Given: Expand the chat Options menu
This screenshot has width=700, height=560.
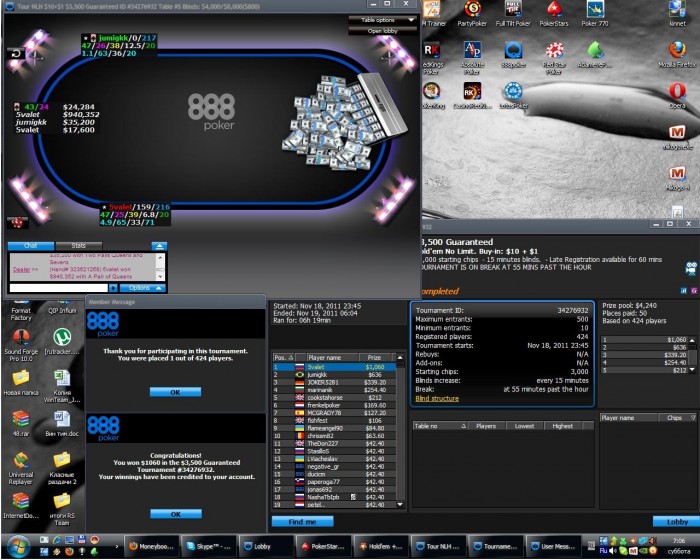Looking at the screenshot, I should pyautogui.click(x=143, y=288).
